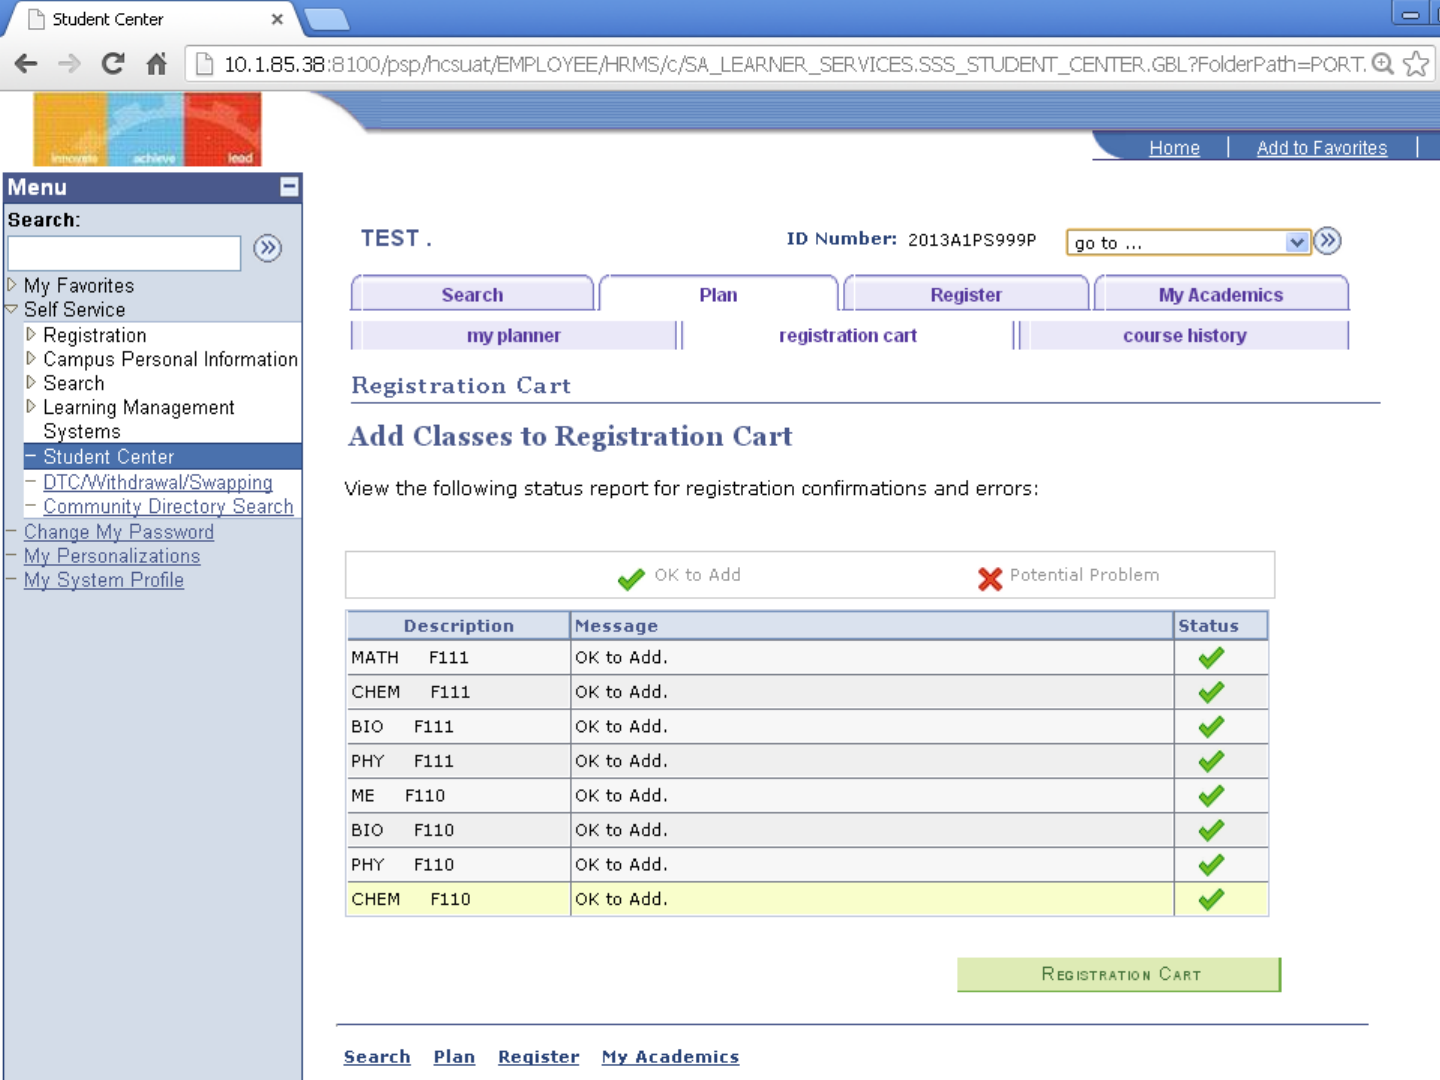This screenshot has height=1080, width=1440.
Task: Minimize the browser window
Action: pos(1410,14)
